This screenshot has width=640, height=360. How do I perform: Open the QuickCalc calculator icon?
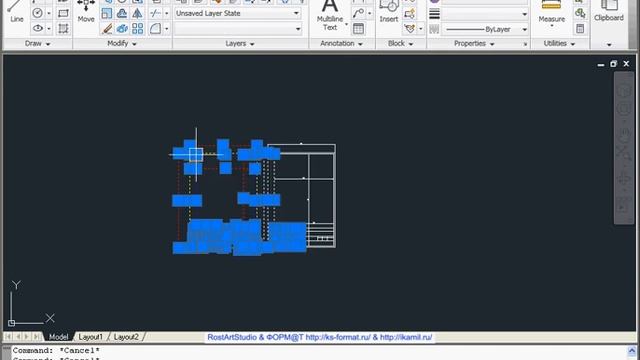tap(580, 28)
